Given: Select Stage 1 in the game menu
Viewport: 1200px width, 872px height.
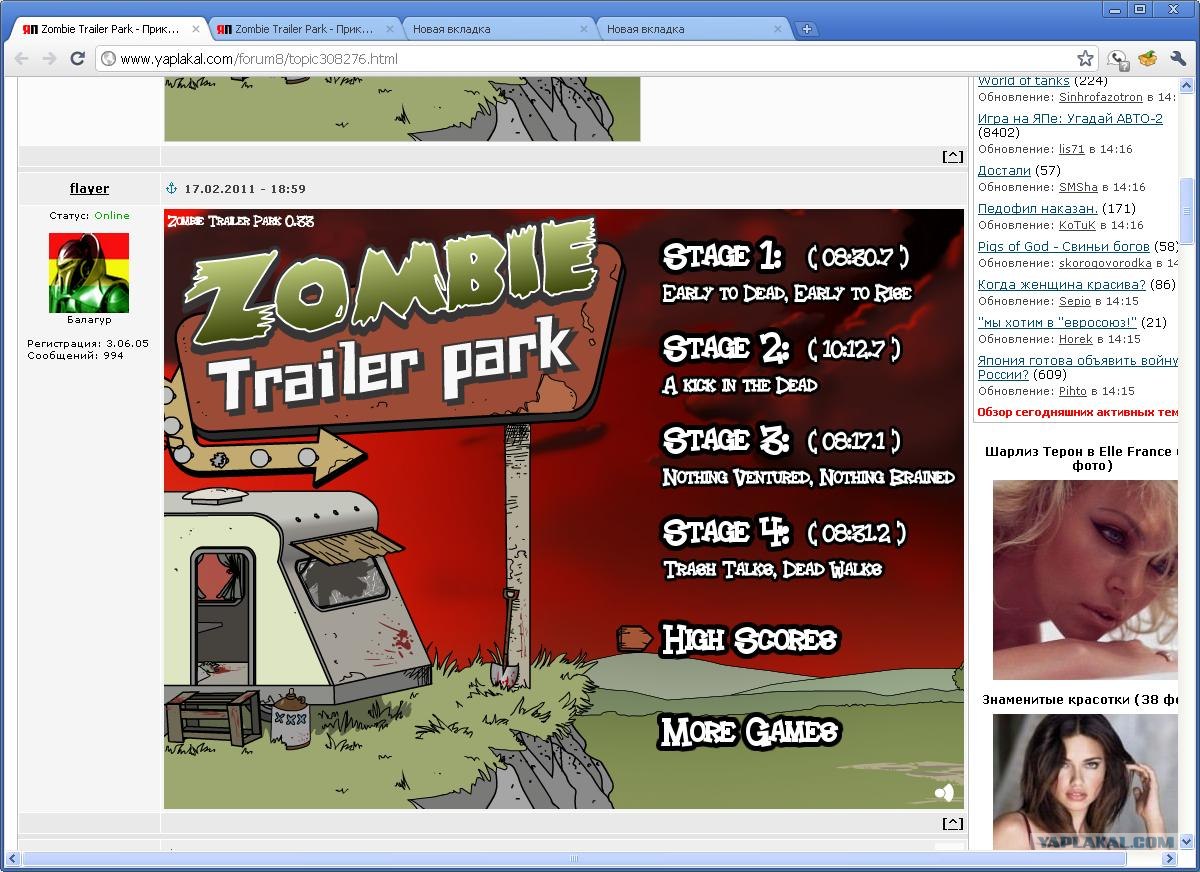Looking at the screenshot, I should 723,257.
